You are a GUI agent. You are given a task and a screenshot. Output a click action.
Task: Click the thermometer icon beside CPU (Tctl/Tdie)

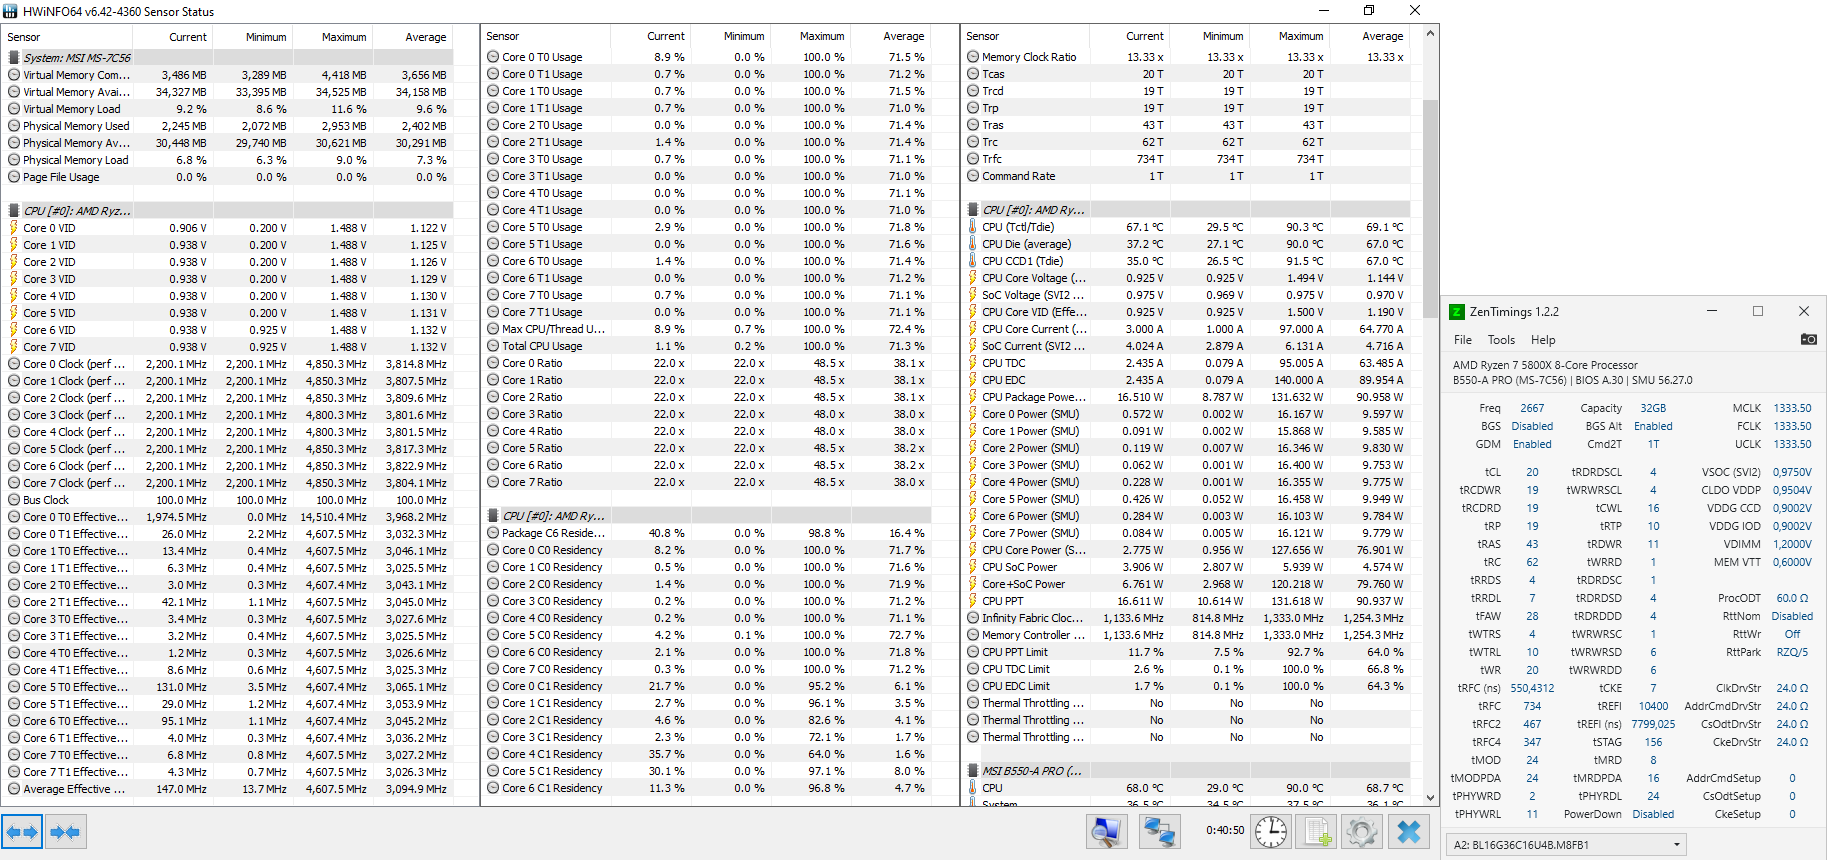coord(973,227)
